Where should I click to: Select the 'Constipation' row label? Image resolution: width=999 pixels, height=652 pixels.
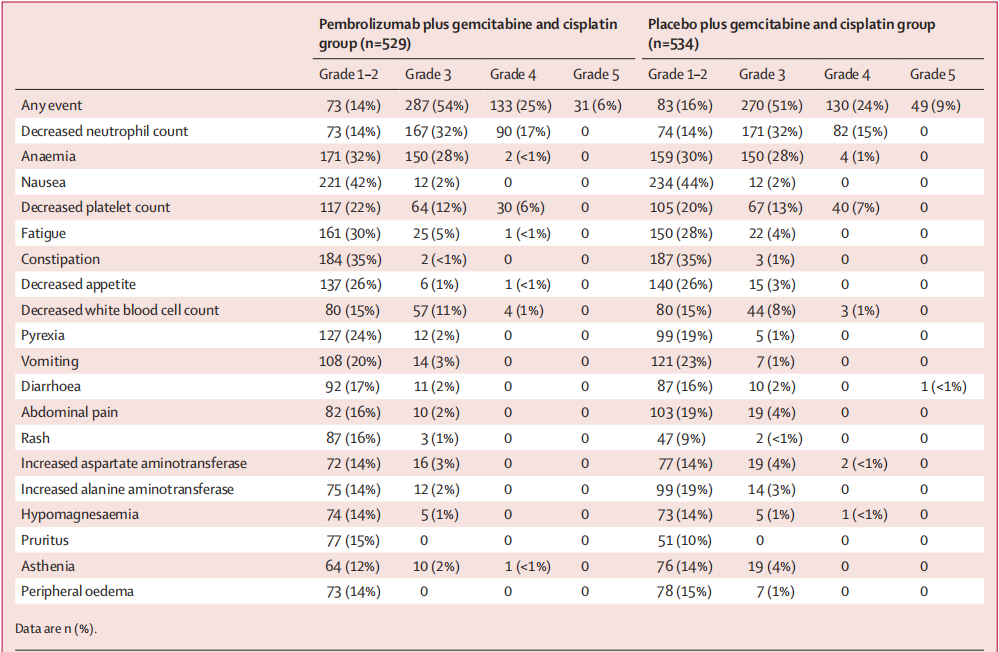[60, 259]
